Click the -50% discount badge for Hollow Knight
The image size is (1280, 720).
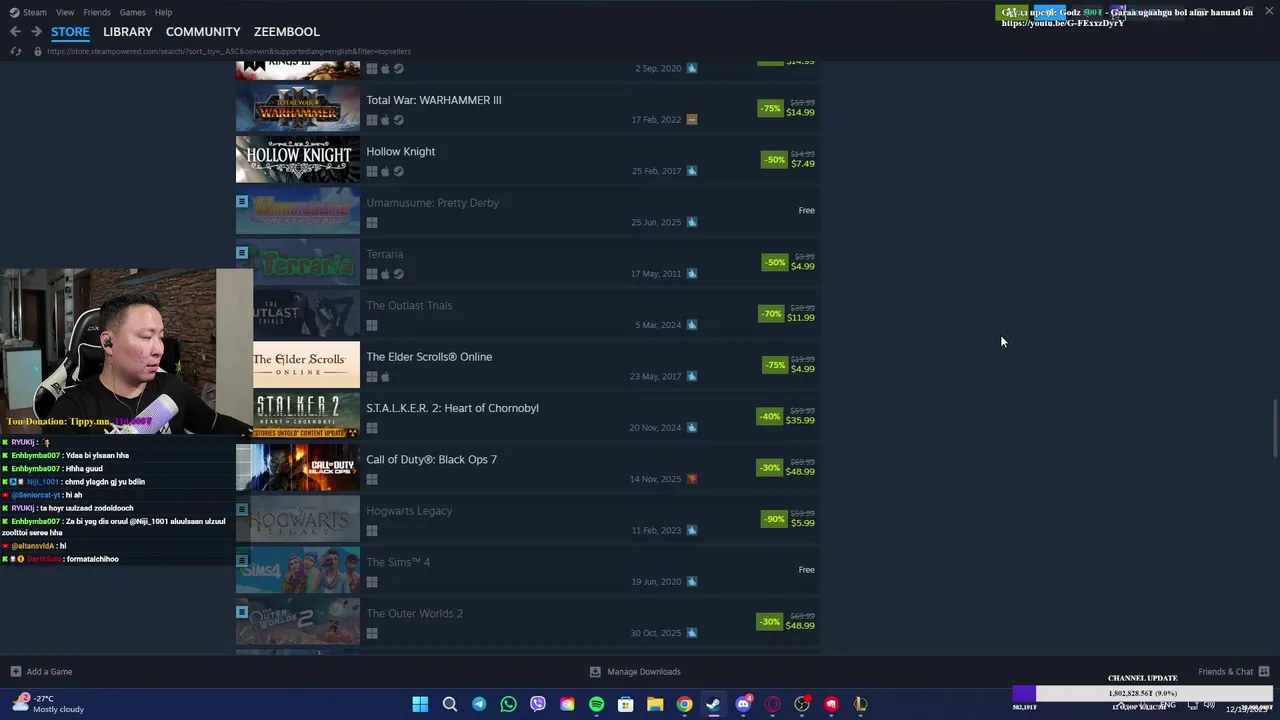point(774,159)
